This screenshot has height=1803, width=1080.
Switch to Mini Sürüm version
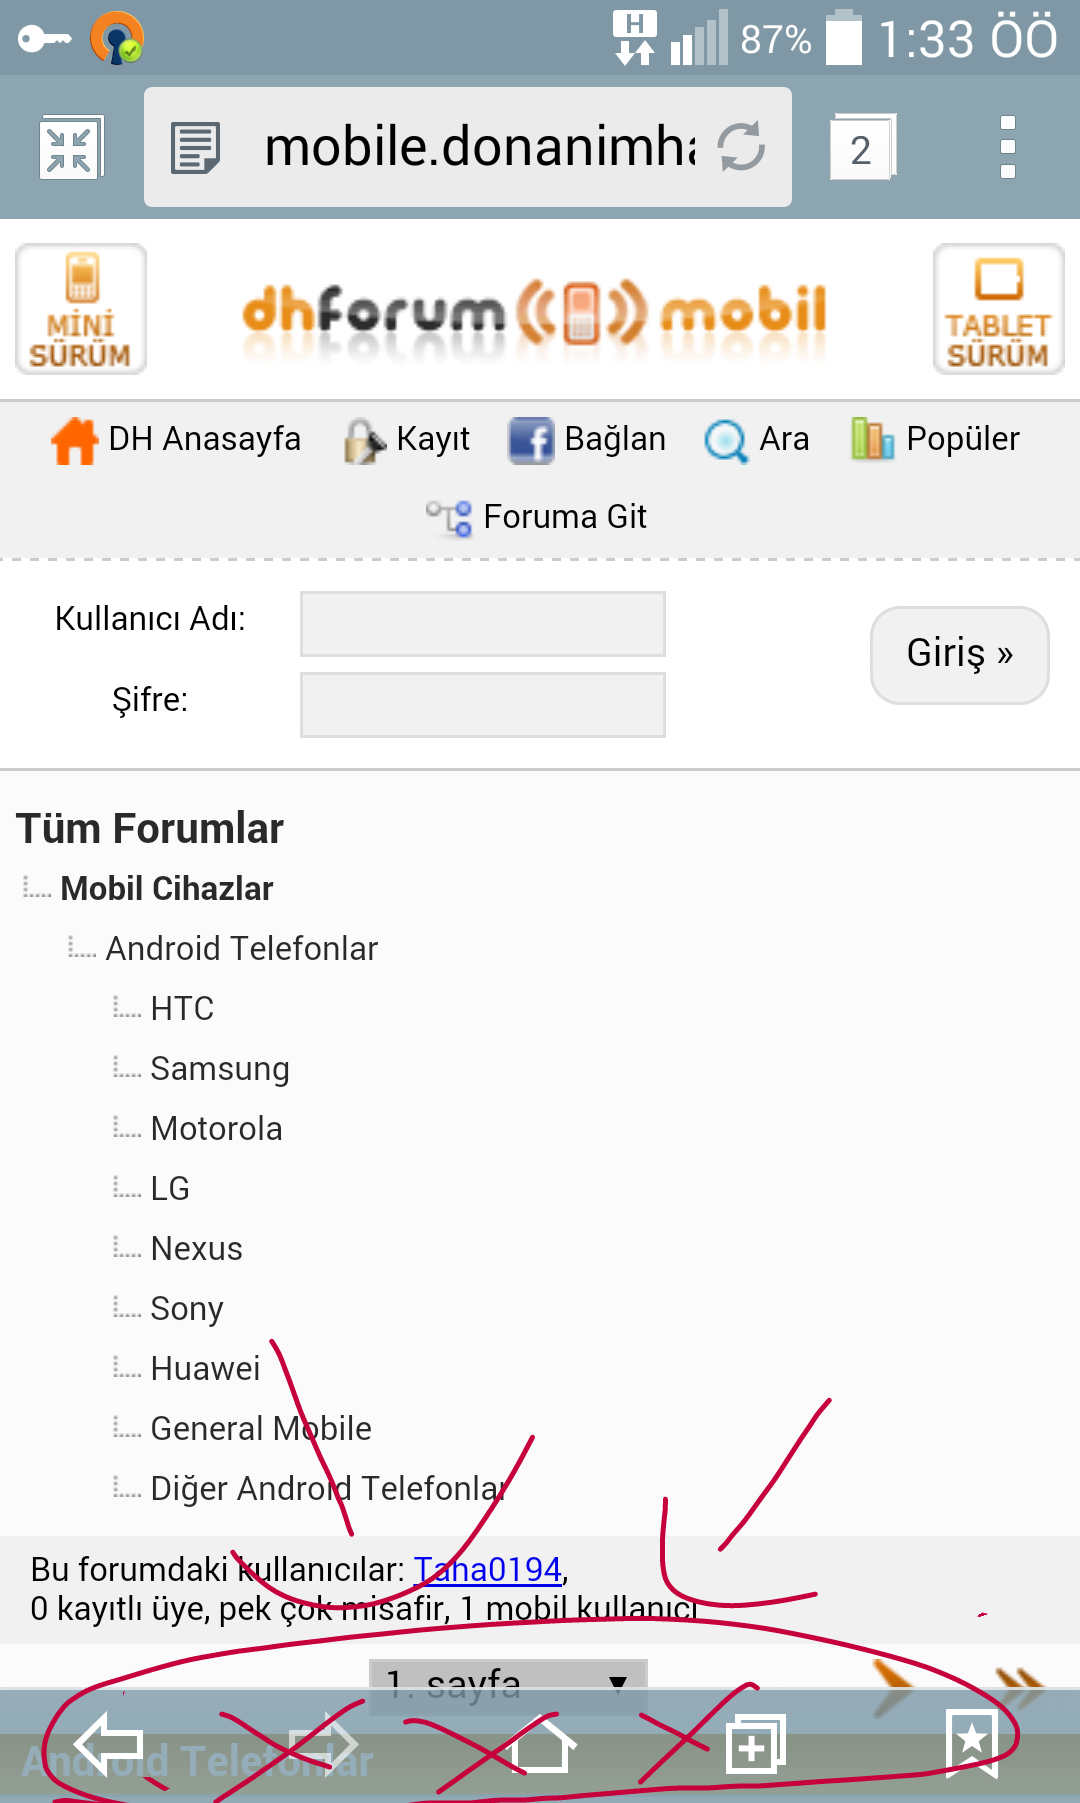click(81, 309)
